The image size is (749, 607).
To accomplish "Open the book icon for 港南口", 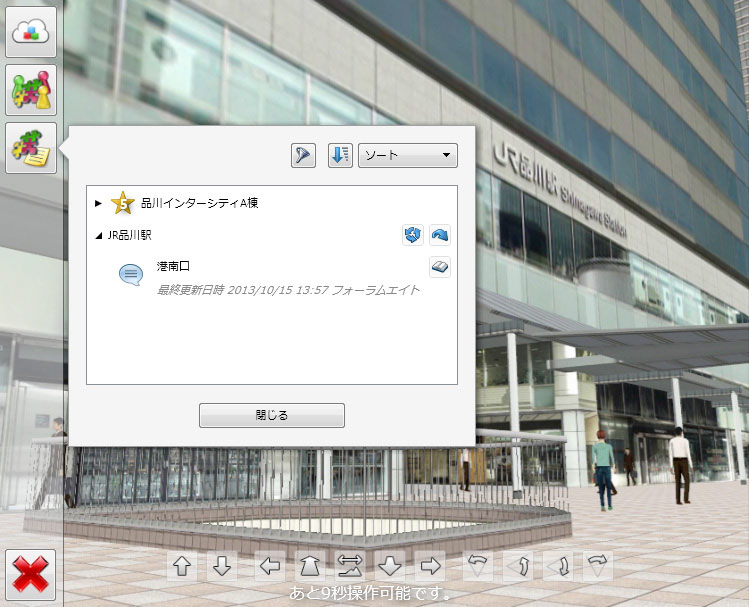I will coord(439,266).
